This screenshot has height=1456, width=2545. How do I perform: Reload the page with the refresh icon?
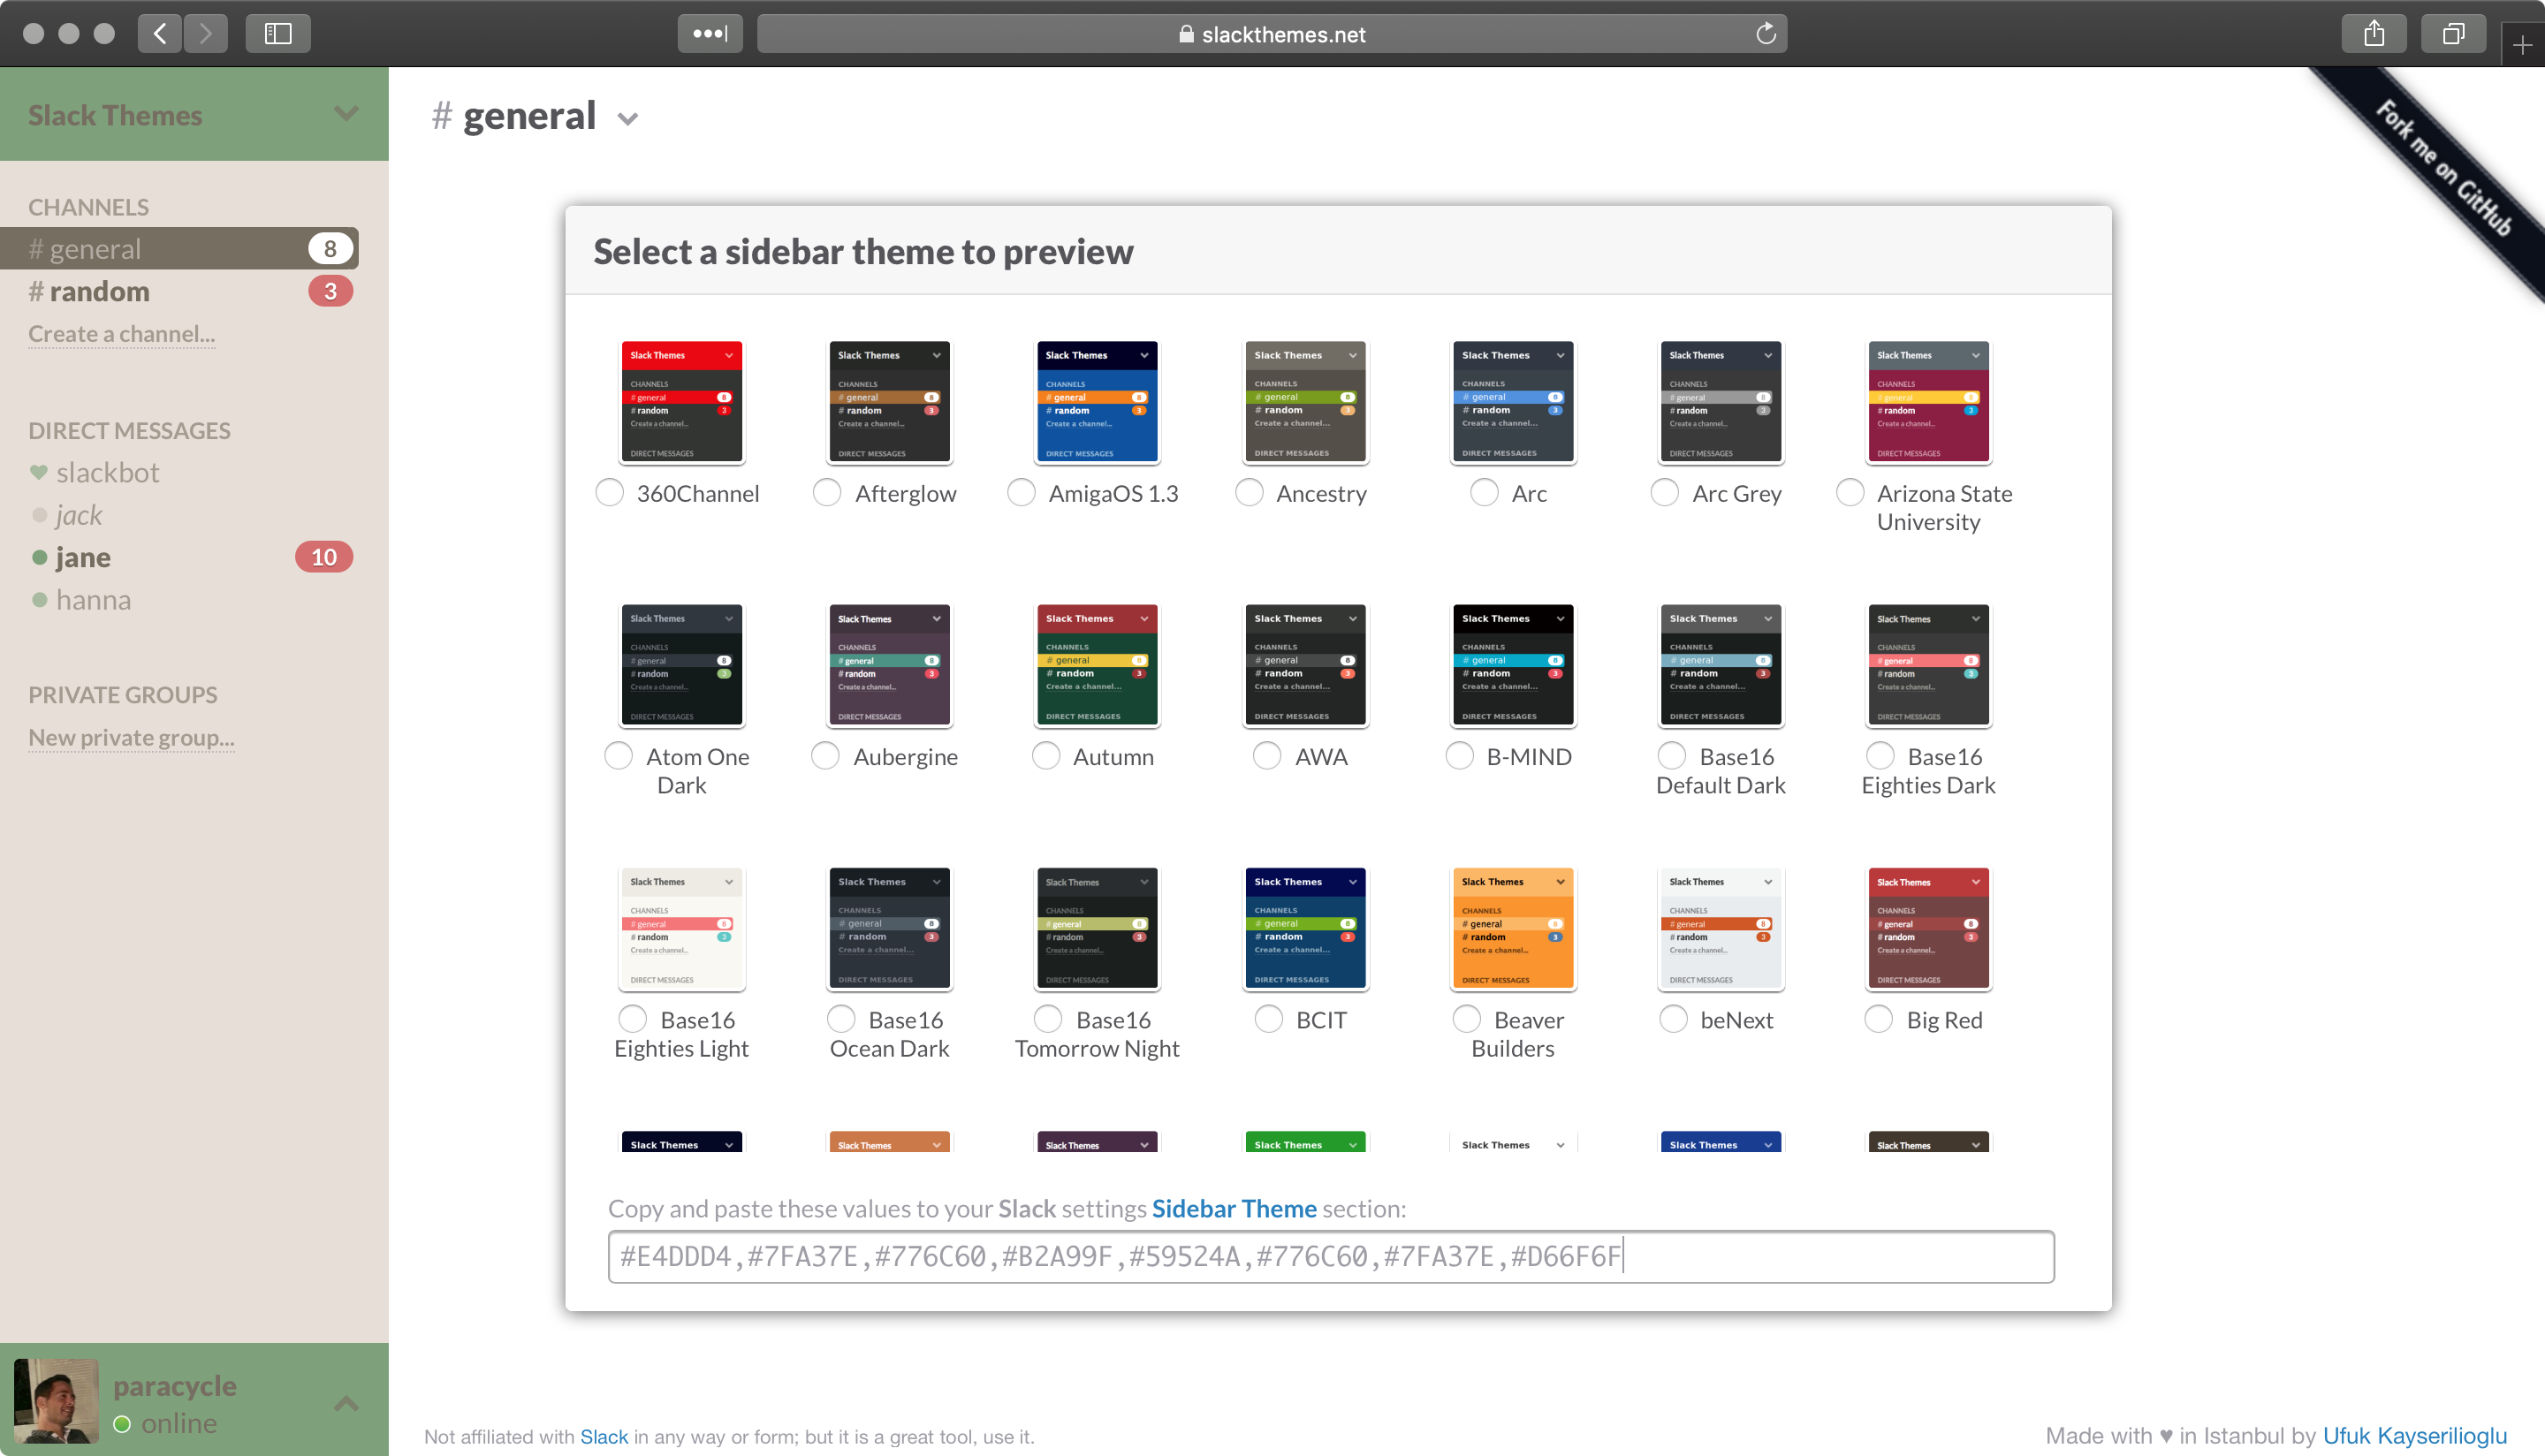(x=1766, y=33)
